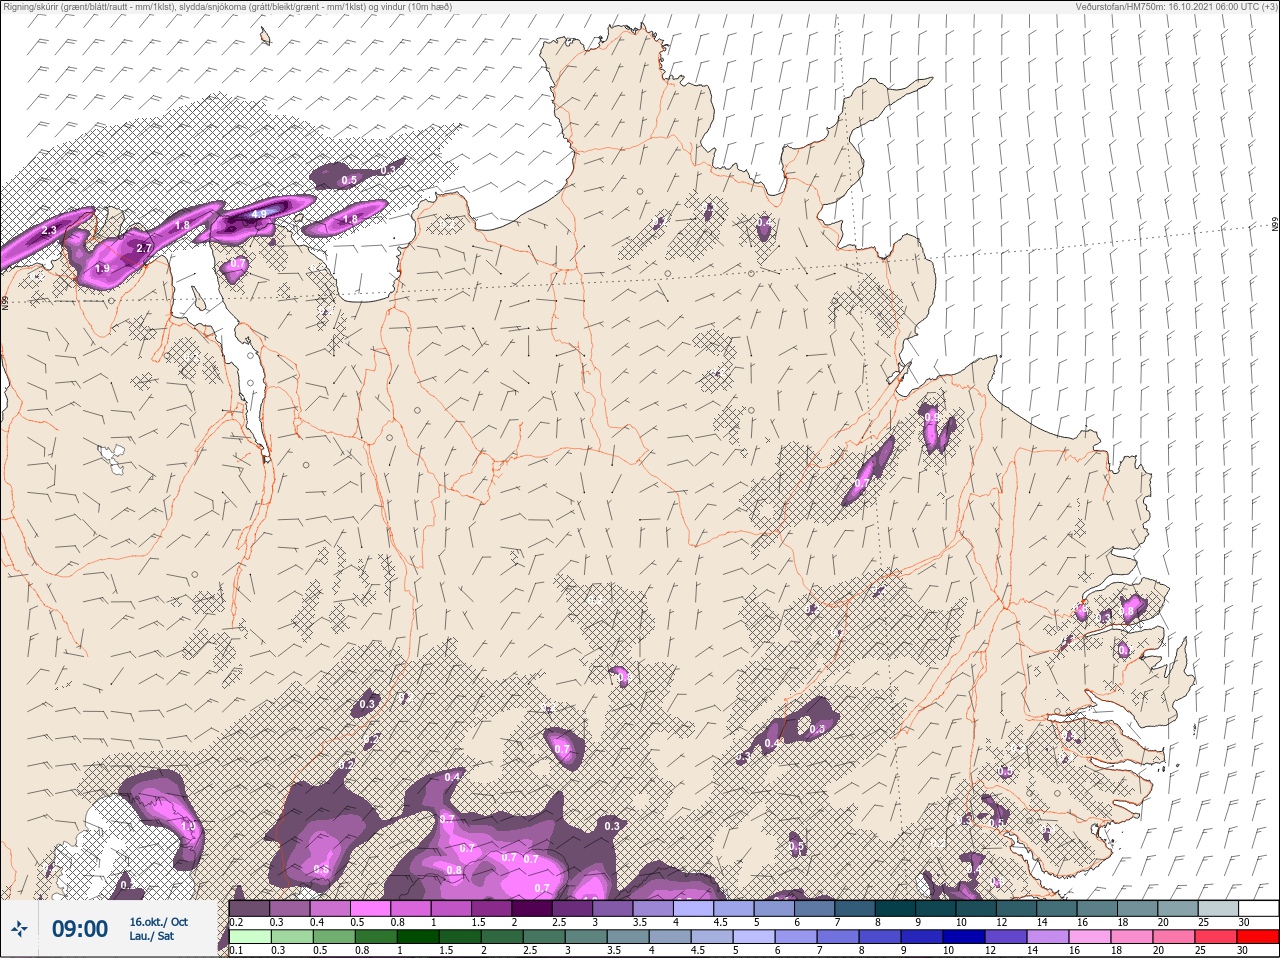Click the 1.9 precipitation value on the map
Image resolution: width=1280 pixels, height=958 pixels.
[x=102, y=269]
